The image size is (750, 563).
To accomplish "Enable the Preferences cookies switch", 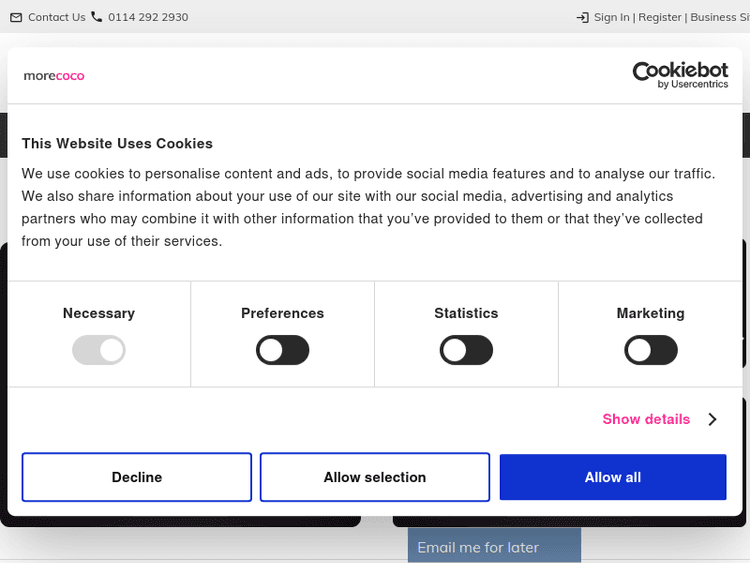I will point(283,350).
